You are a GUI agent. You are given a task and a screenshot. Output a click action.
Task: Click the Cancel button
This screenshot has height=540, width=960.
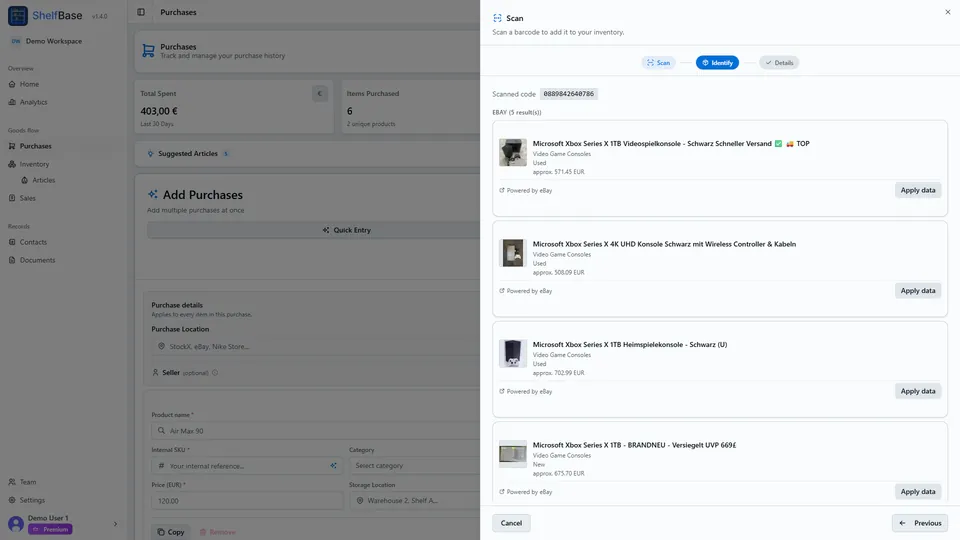tap(511, 523)
